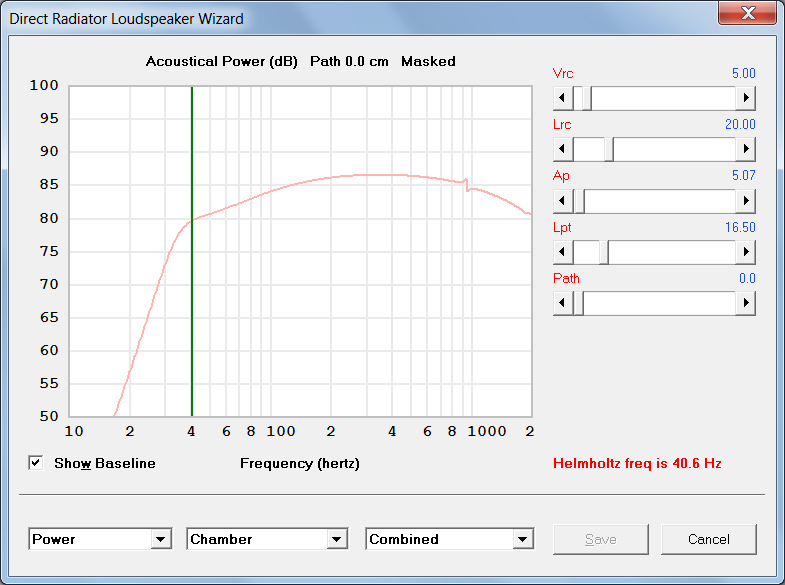Viewport: 785px width, 585px height.
Task: Click the Path slider left arrow
Action: pos(563,303)
